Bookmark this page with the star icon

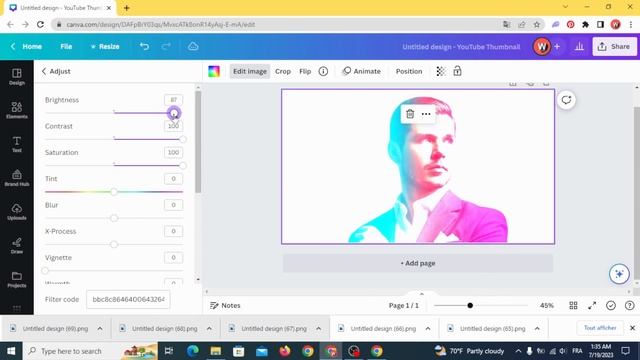[537, 24]
